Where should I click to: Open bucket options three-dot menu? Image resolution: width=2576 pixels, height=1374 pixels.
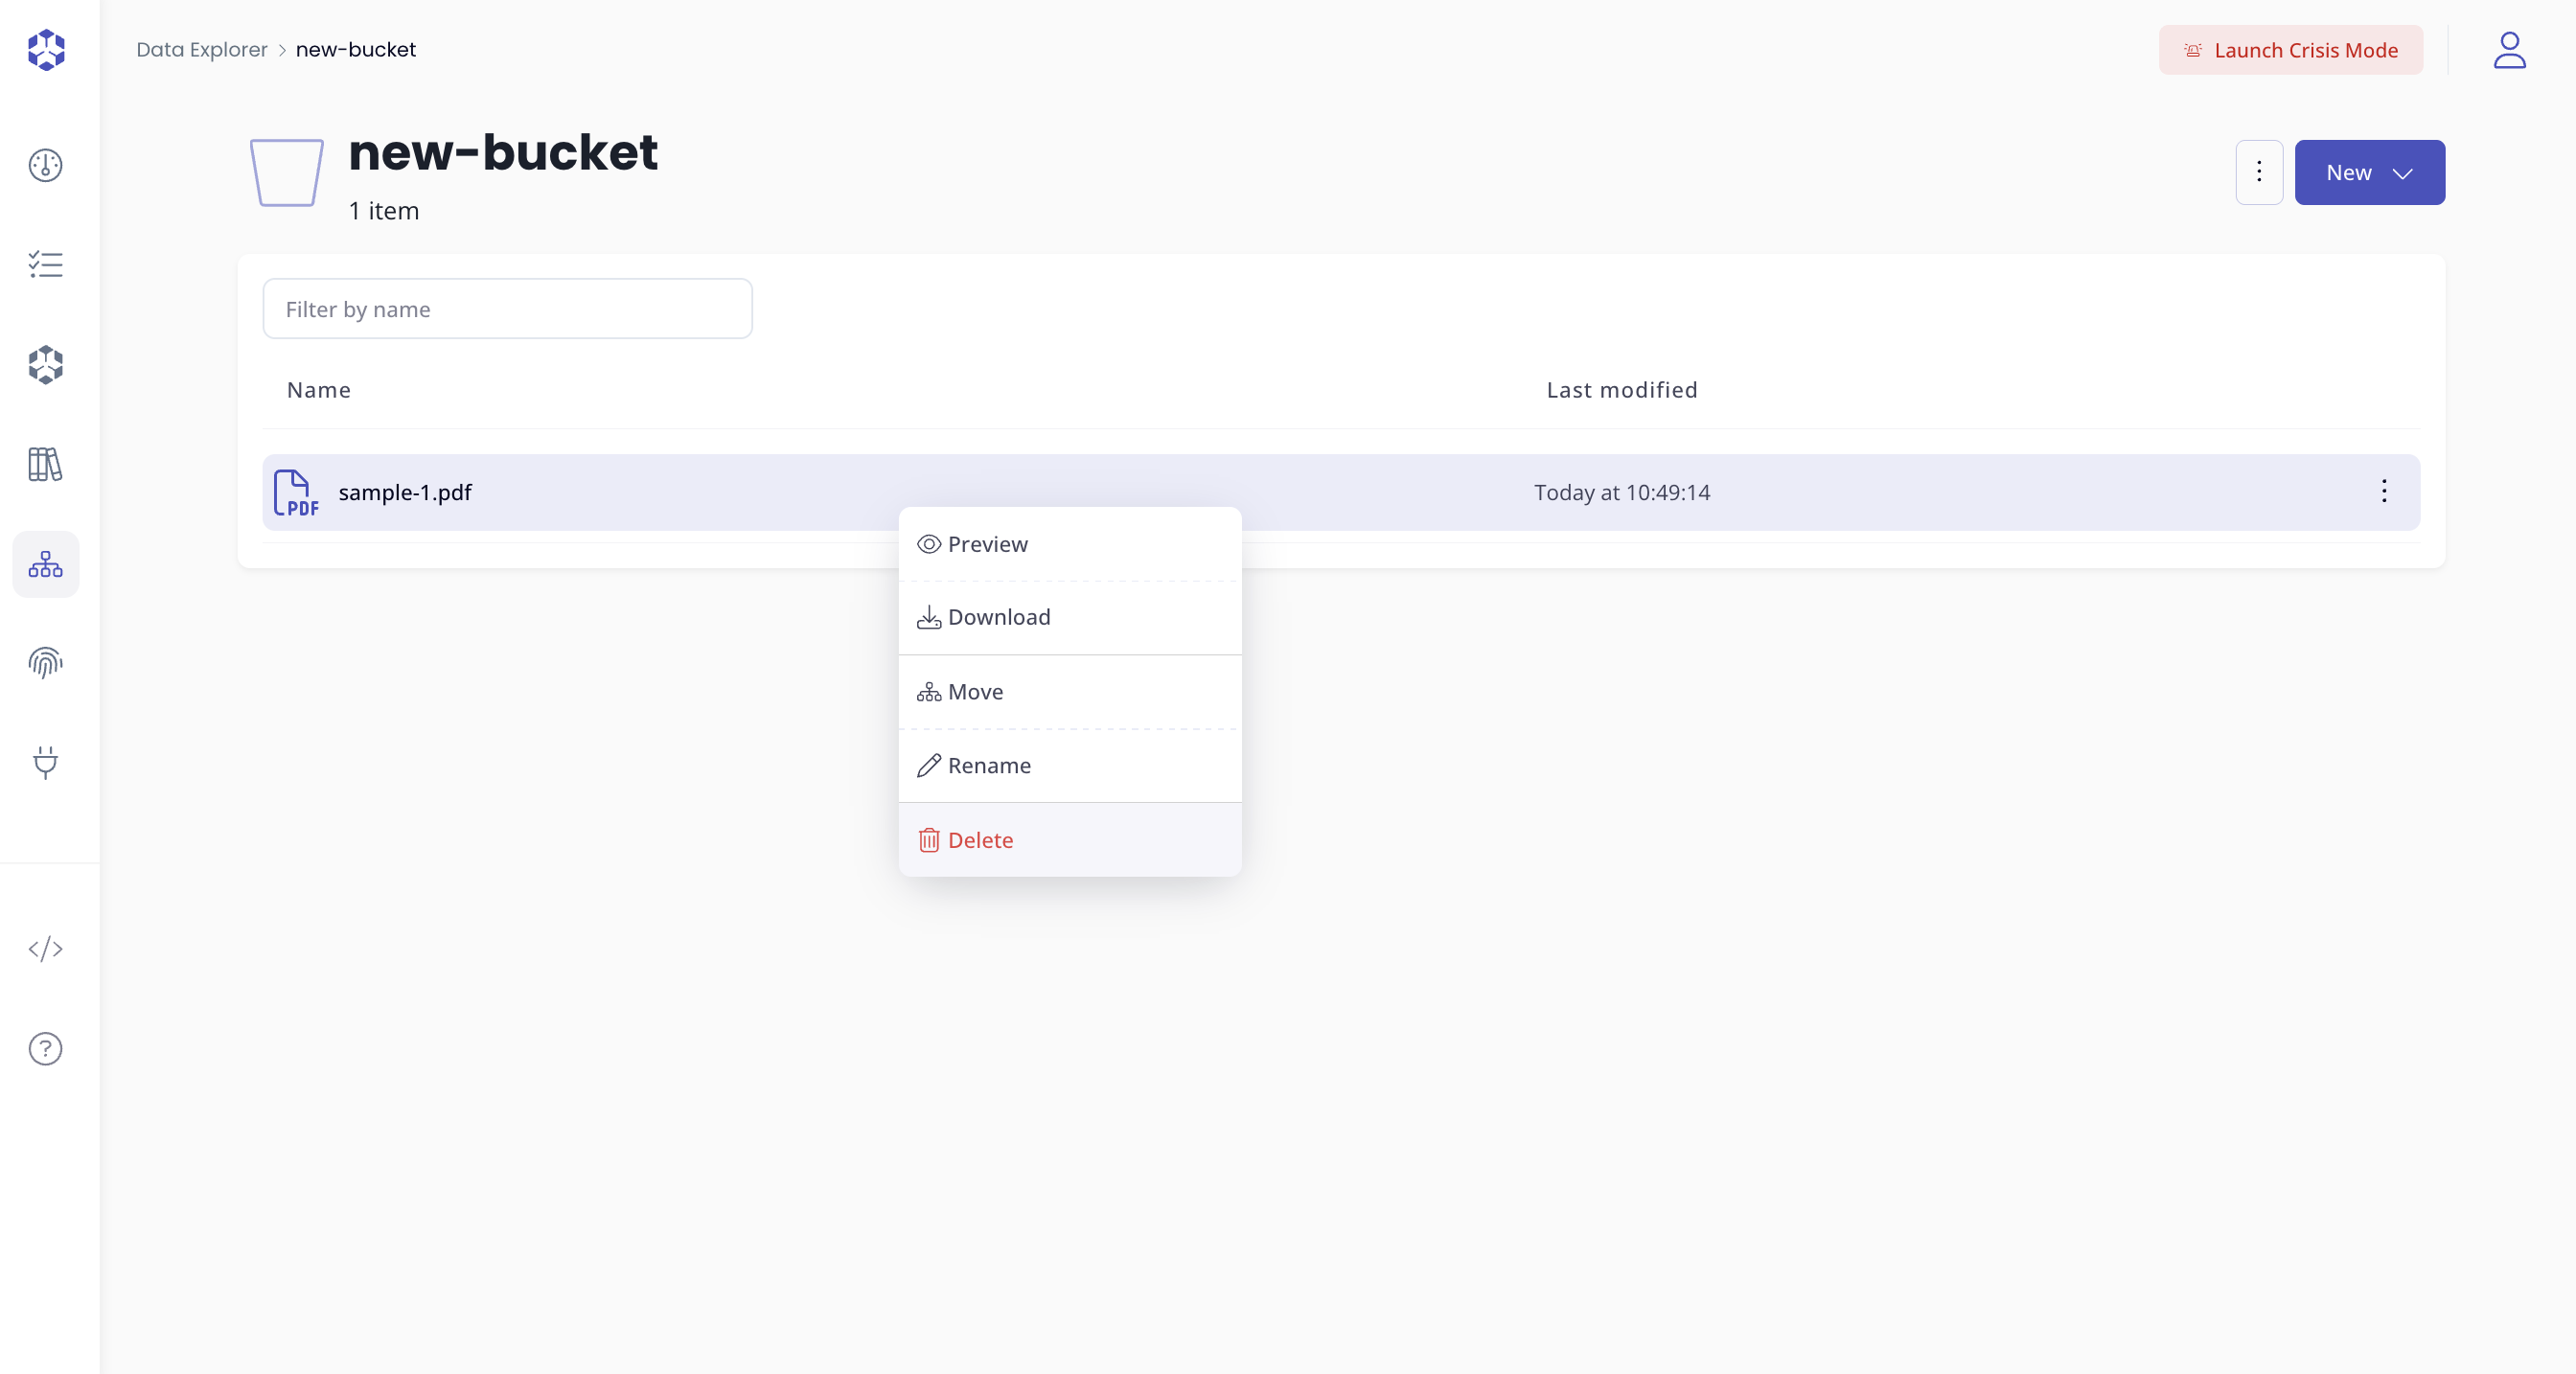click(2259, 173)
